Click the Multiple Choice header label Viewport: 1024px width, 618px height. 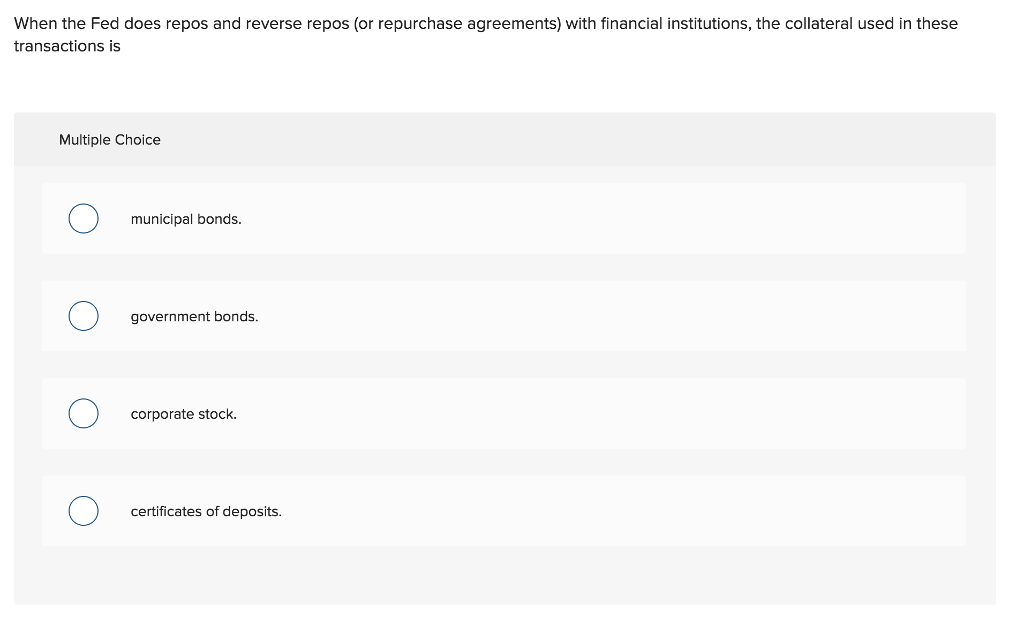click(110, 140)
